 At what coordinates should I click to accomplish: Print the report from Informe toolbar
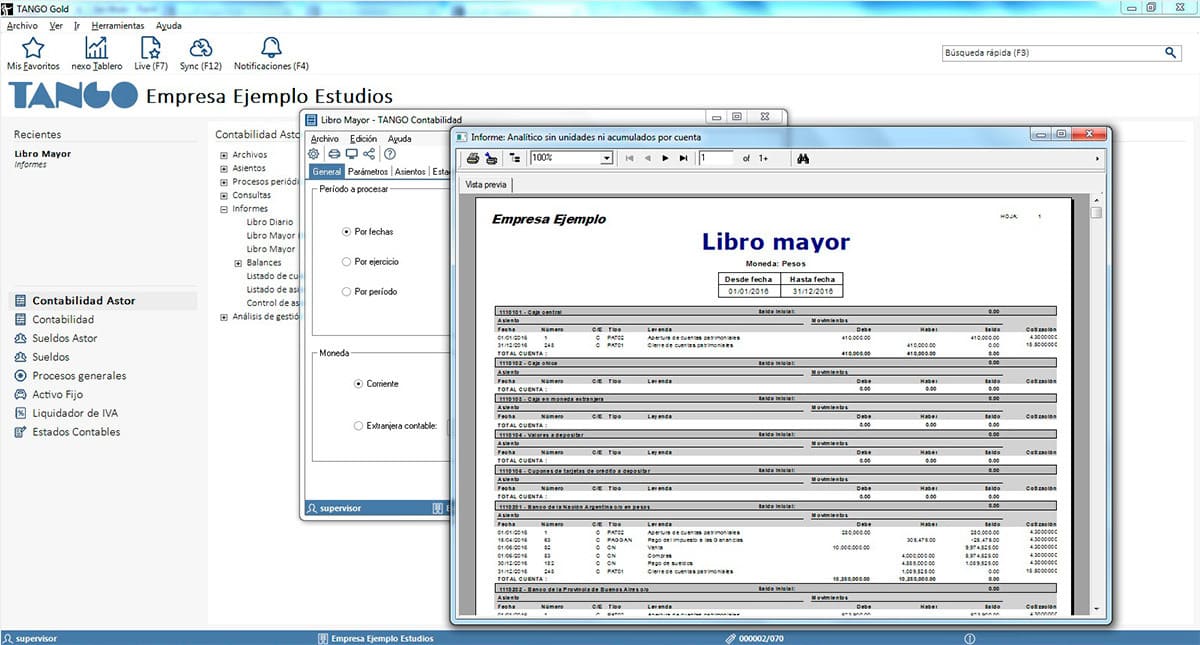473,158
